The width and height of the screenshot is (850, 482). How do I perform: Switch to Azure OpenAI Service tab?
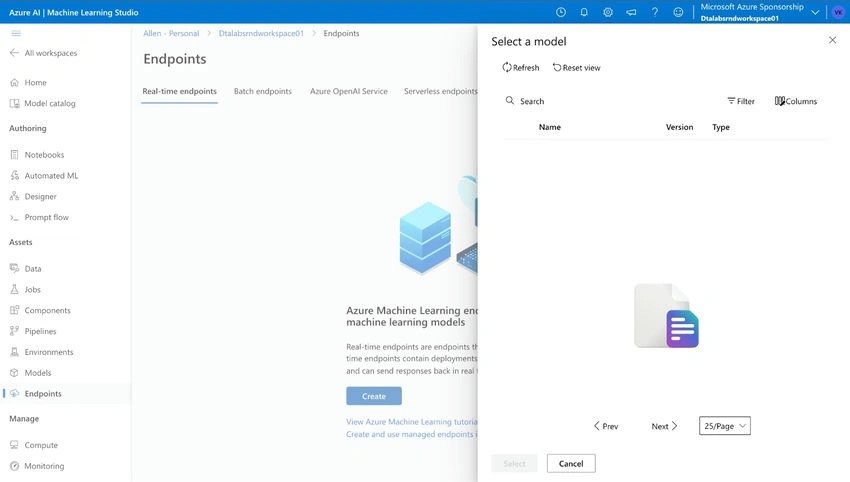(x=349, y=91)
